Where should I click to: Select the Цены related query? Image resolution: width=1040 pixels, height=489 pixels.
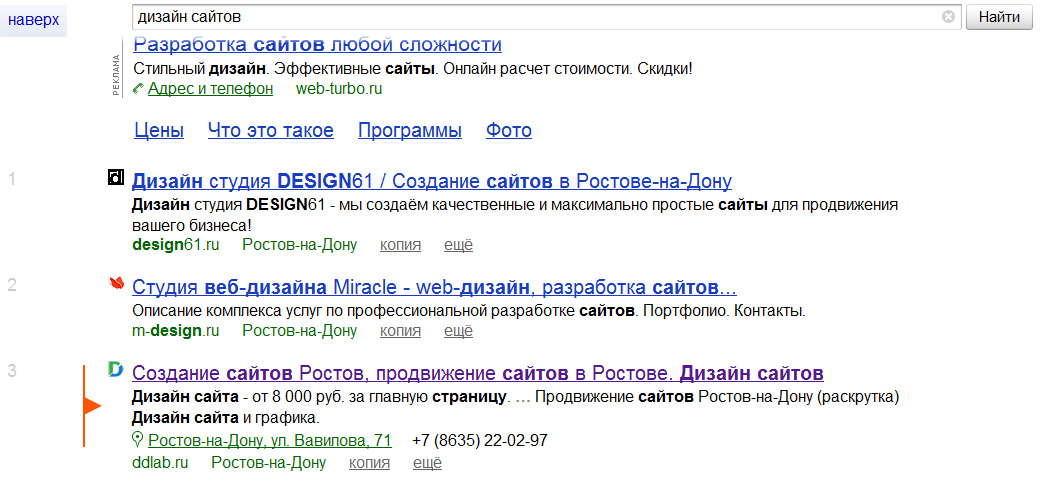tap(159, 131)
